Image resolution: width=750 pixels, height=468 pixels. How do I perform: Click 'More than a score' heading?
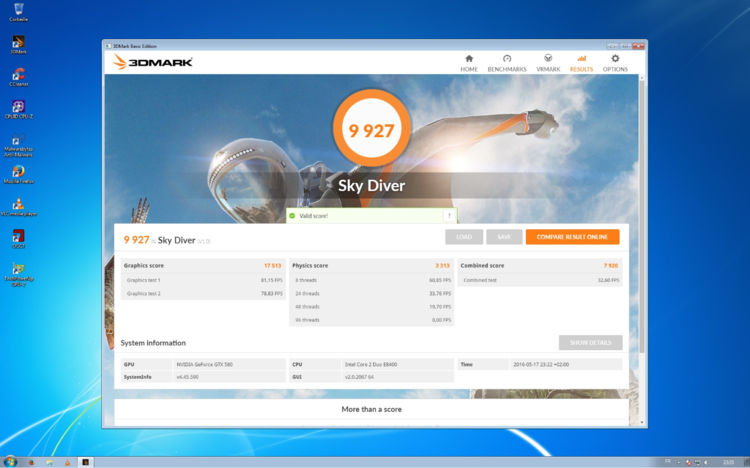pos(372,410)
